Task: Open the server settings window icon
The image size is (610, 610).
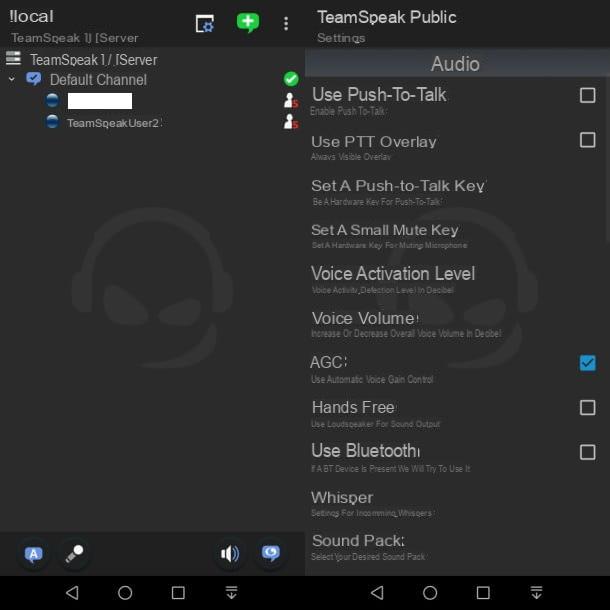Action: (x=205, y=24)
